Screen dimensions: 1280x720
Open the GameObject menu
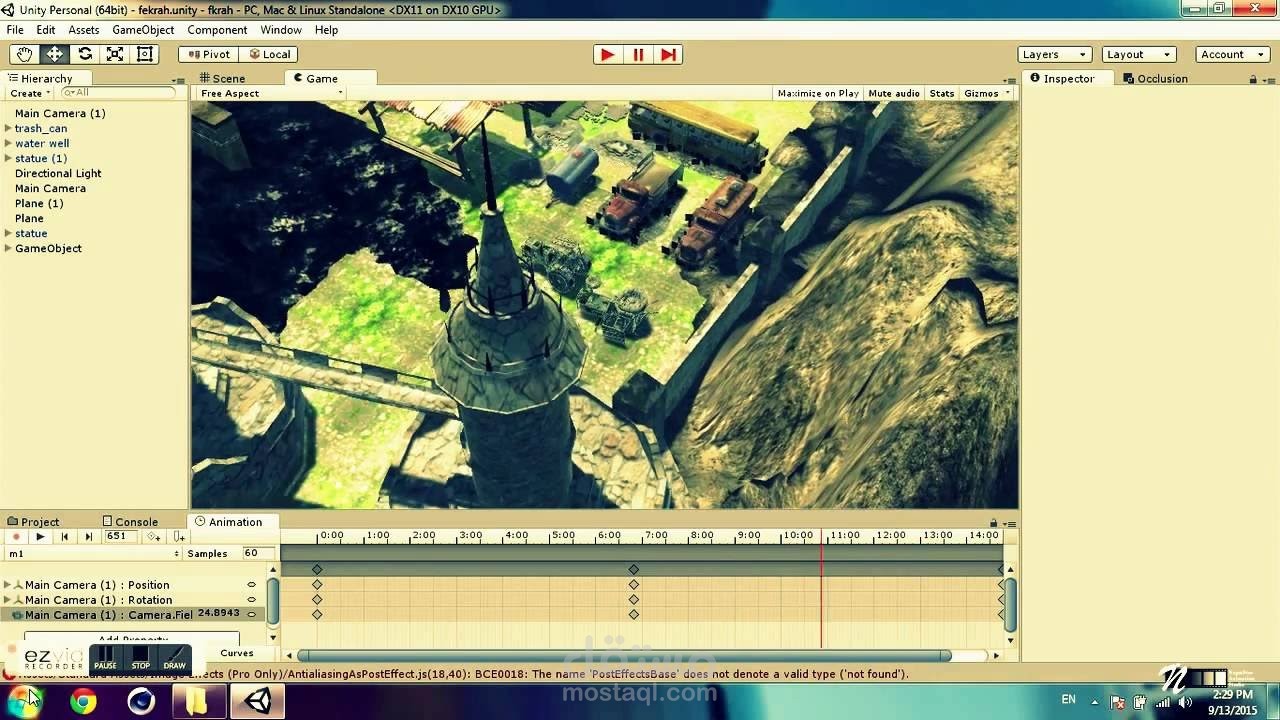[143, 30]
